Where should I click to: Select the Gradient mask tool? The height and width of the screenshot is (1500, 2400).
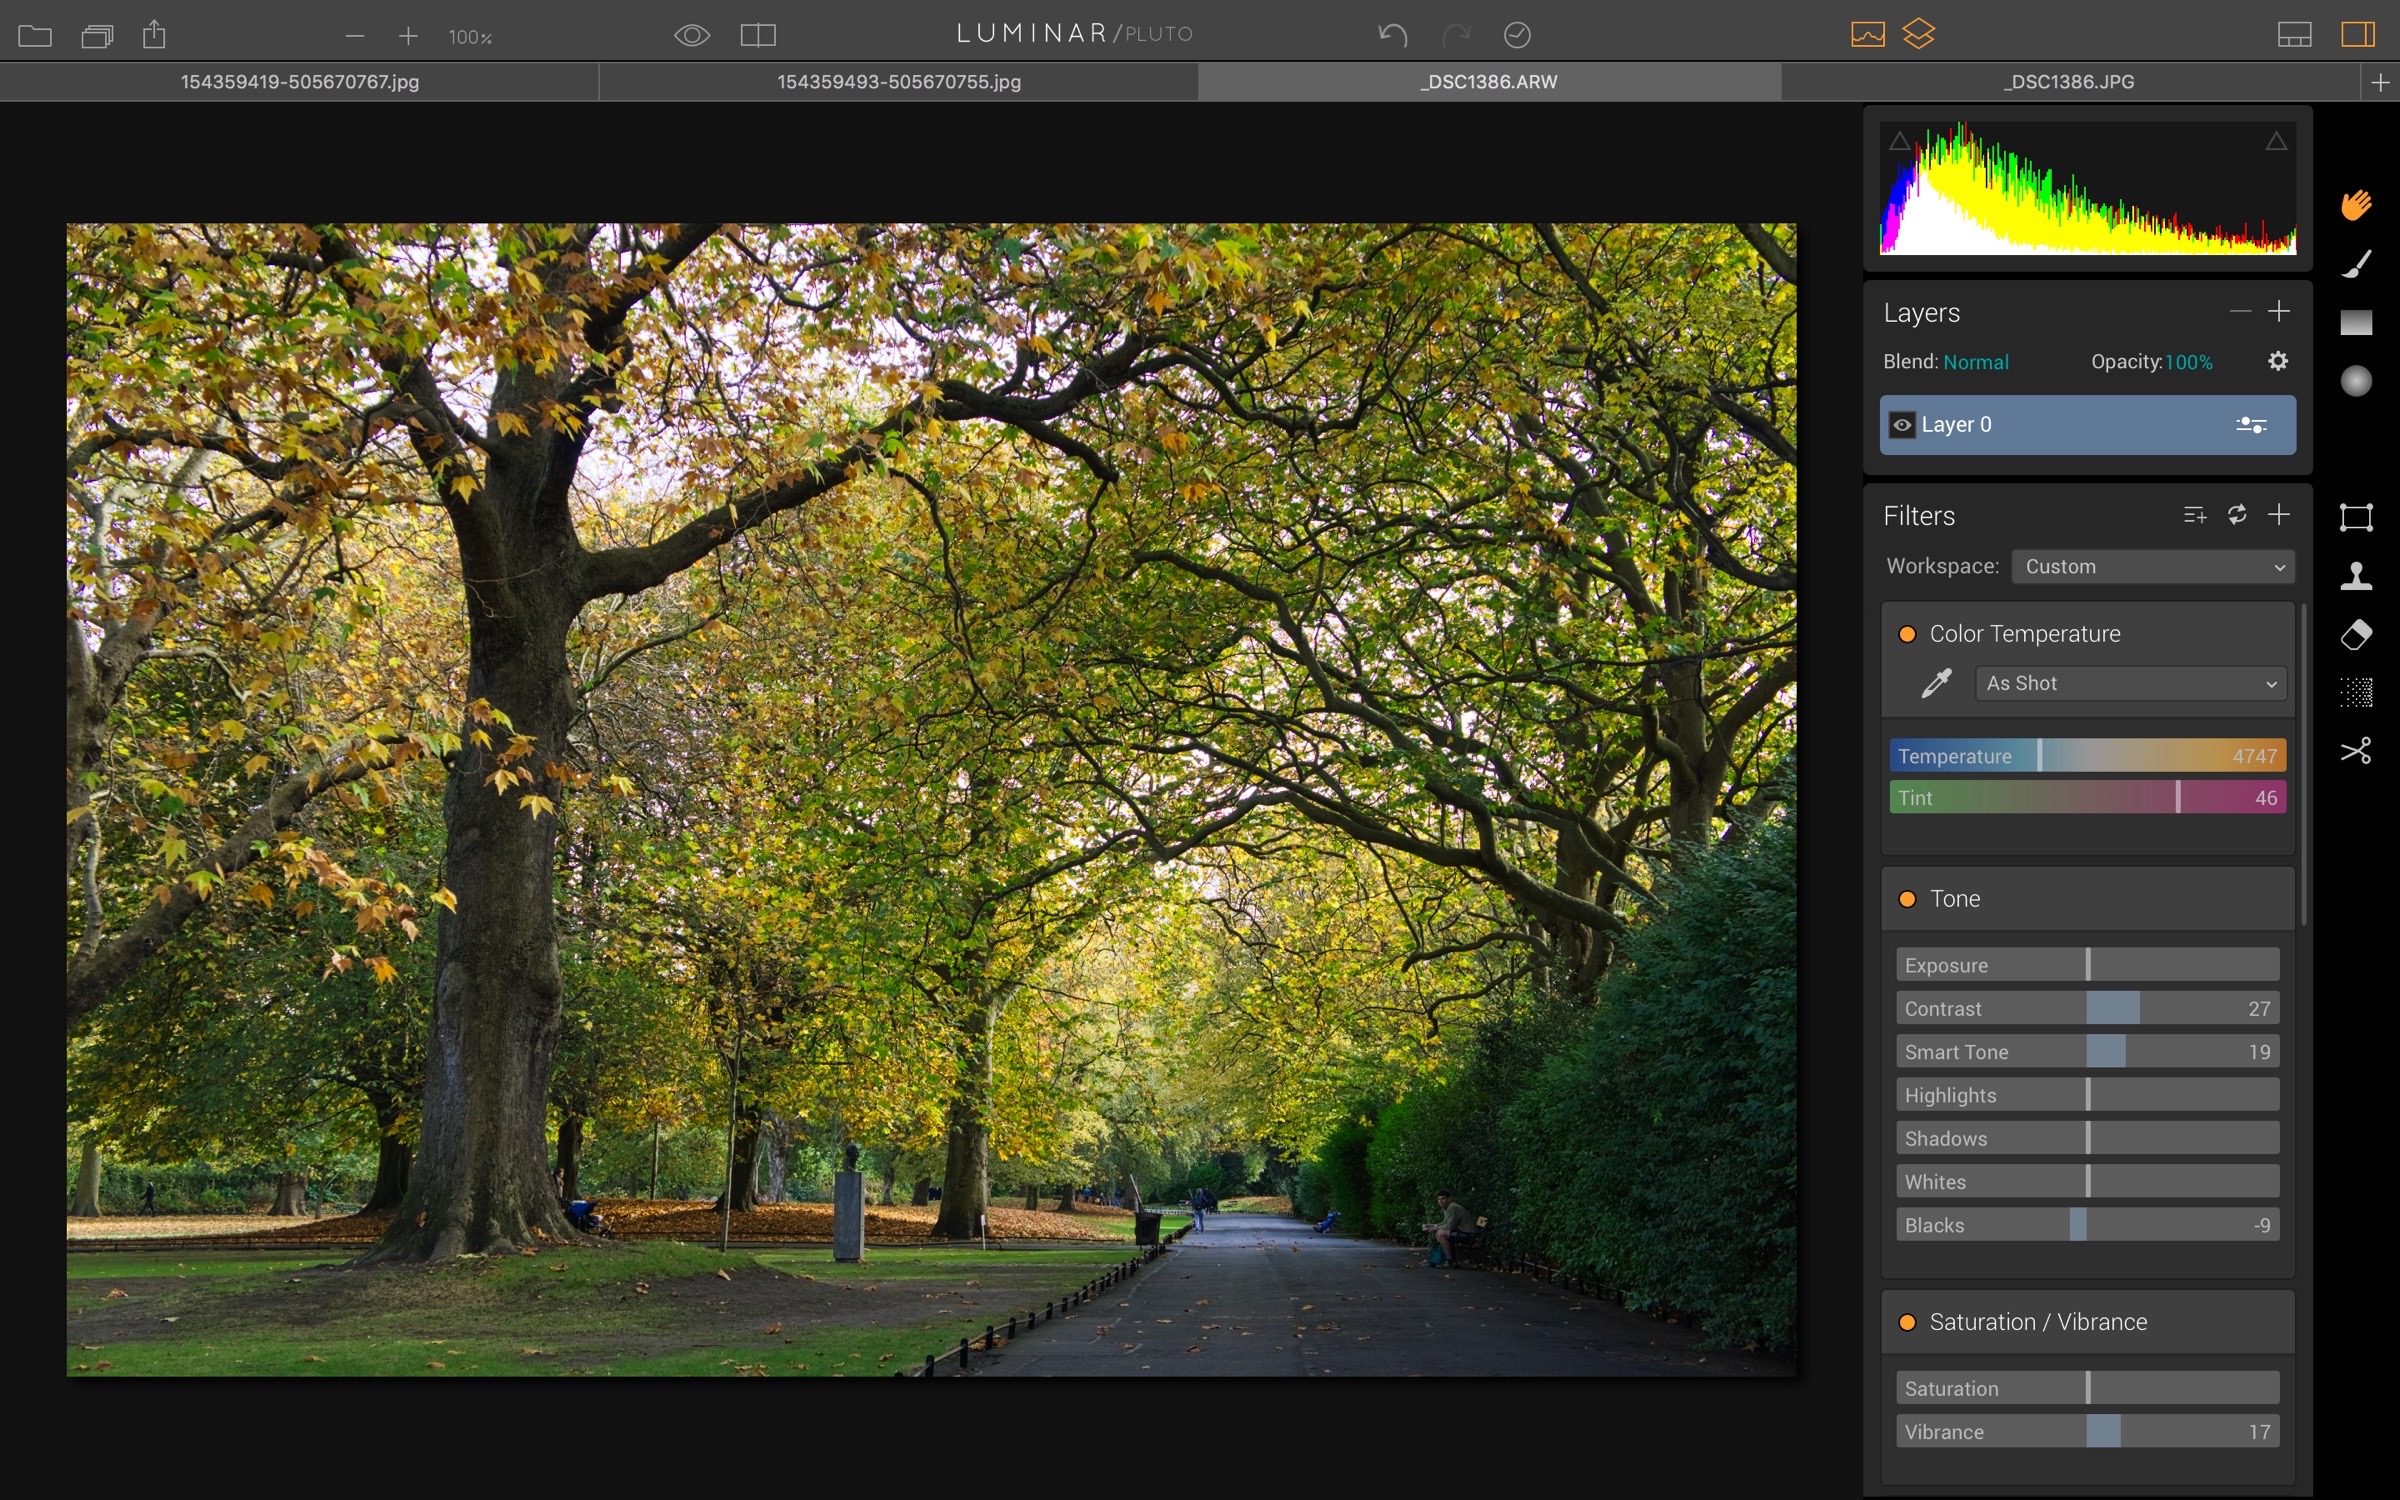click(x=2356, y=322)
